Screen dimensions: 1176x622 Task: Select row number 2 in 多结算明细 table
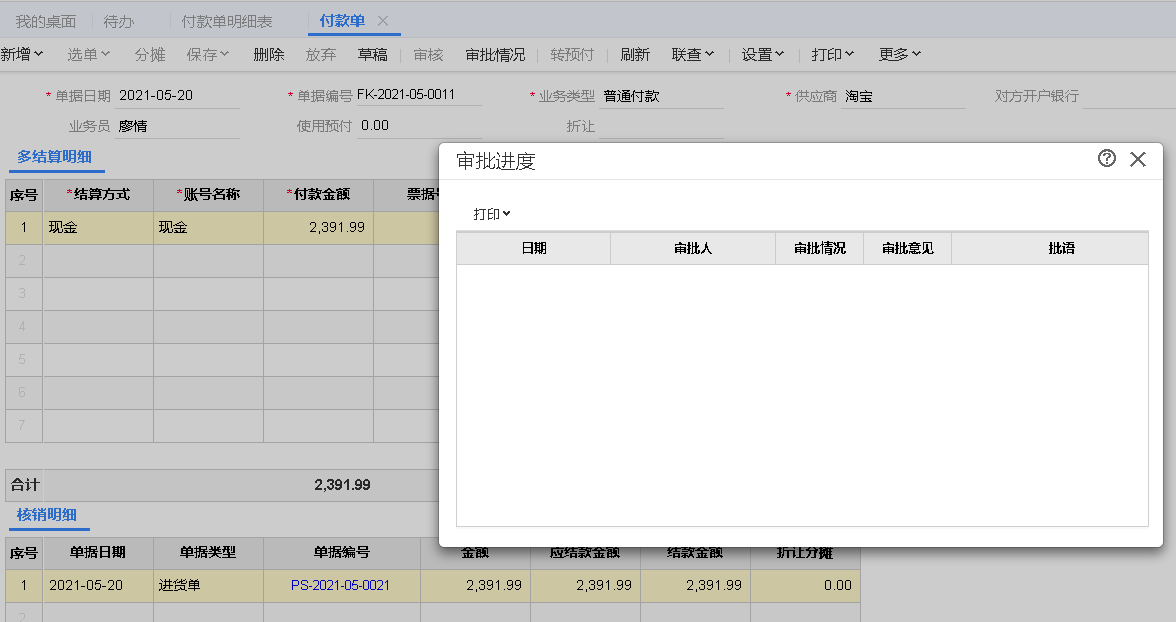point(22,260)
